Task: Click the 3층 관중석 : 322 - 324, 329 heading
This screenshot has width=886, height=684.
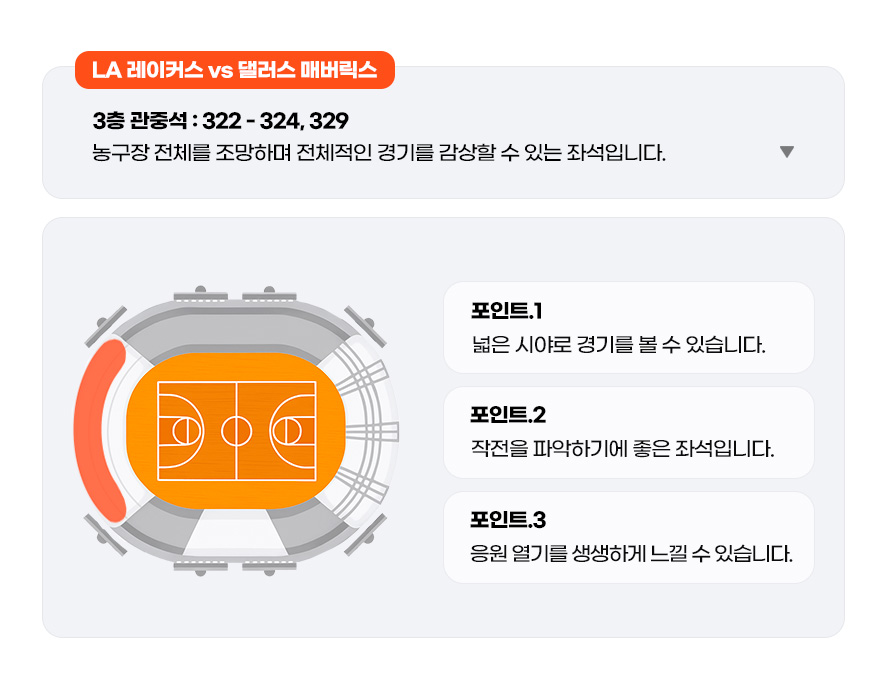Action: 220,120
